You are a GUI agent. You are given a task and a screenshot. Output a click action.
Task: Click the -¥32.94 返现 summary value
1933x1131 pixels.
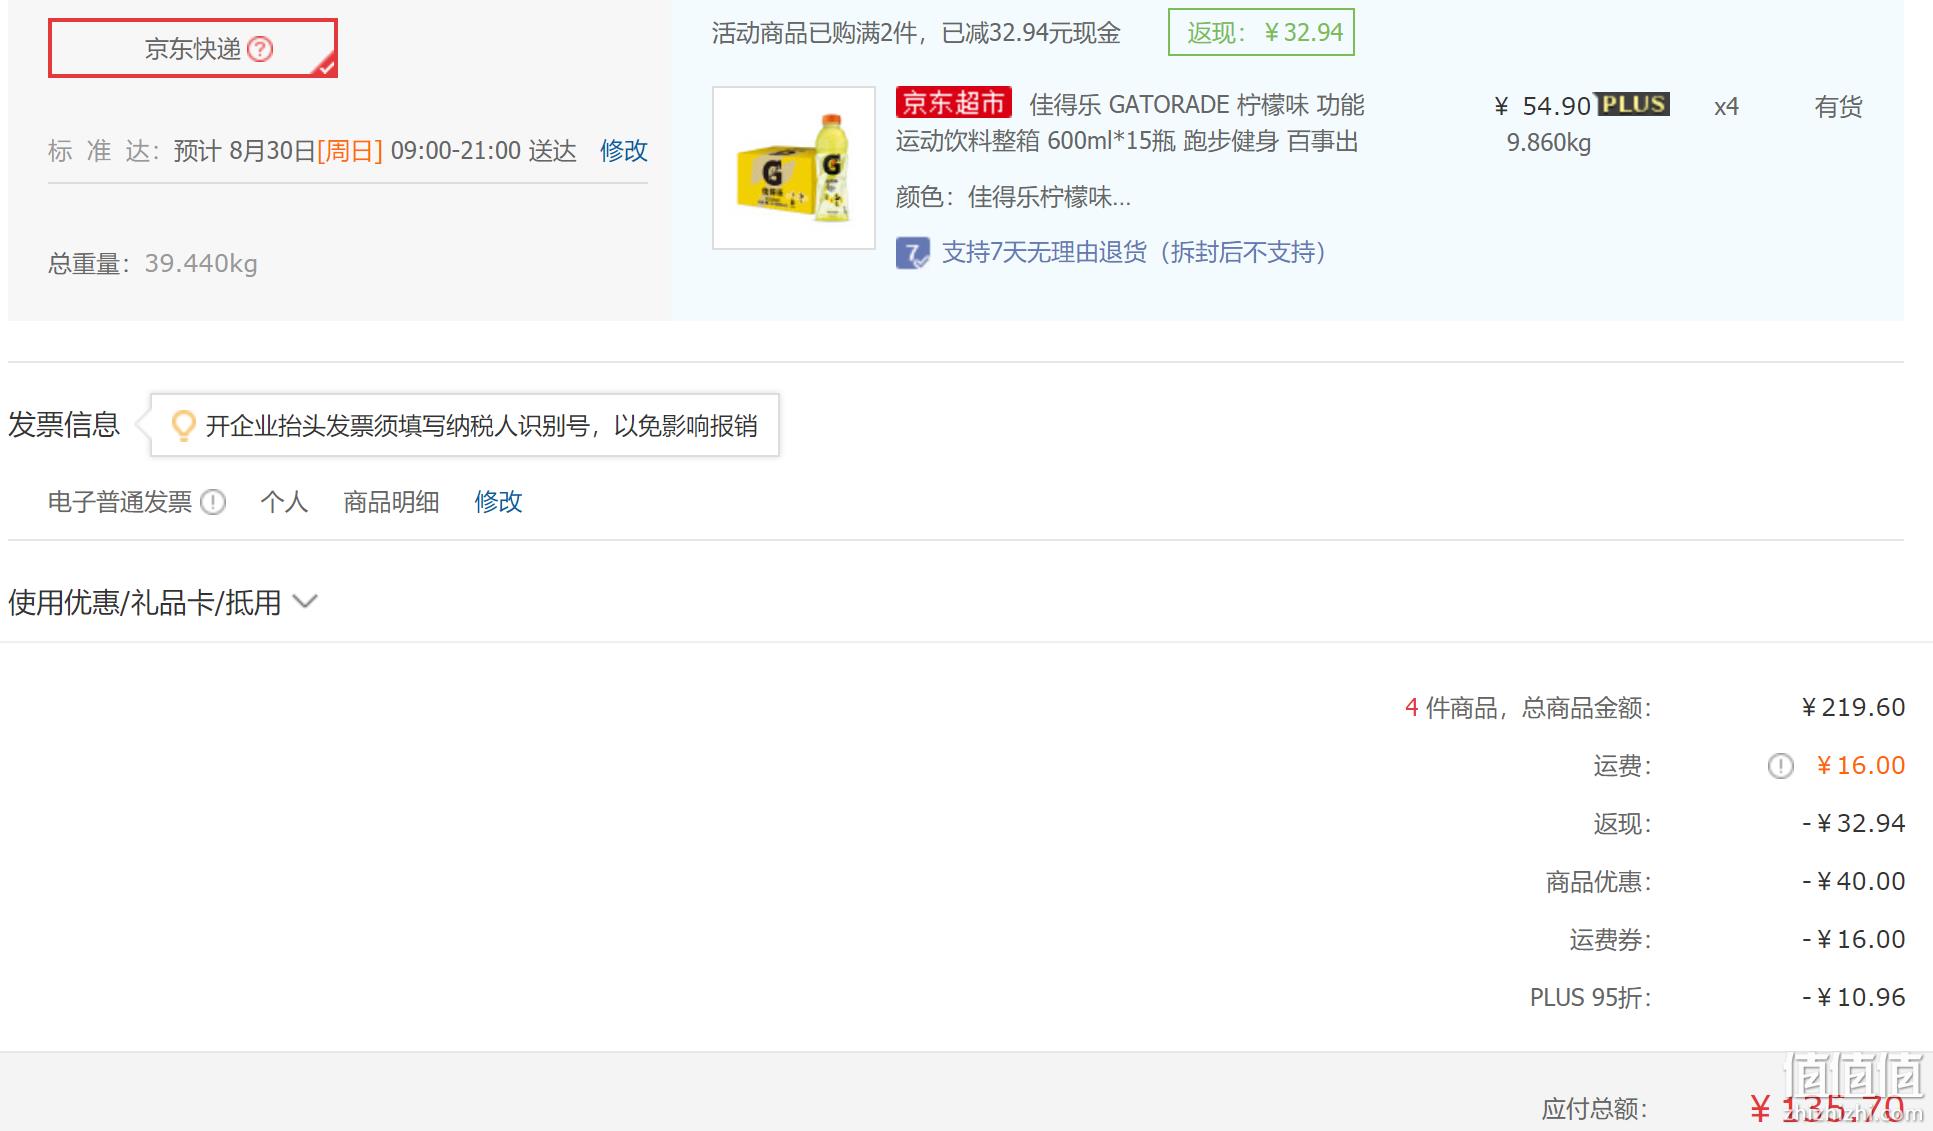1854,824
